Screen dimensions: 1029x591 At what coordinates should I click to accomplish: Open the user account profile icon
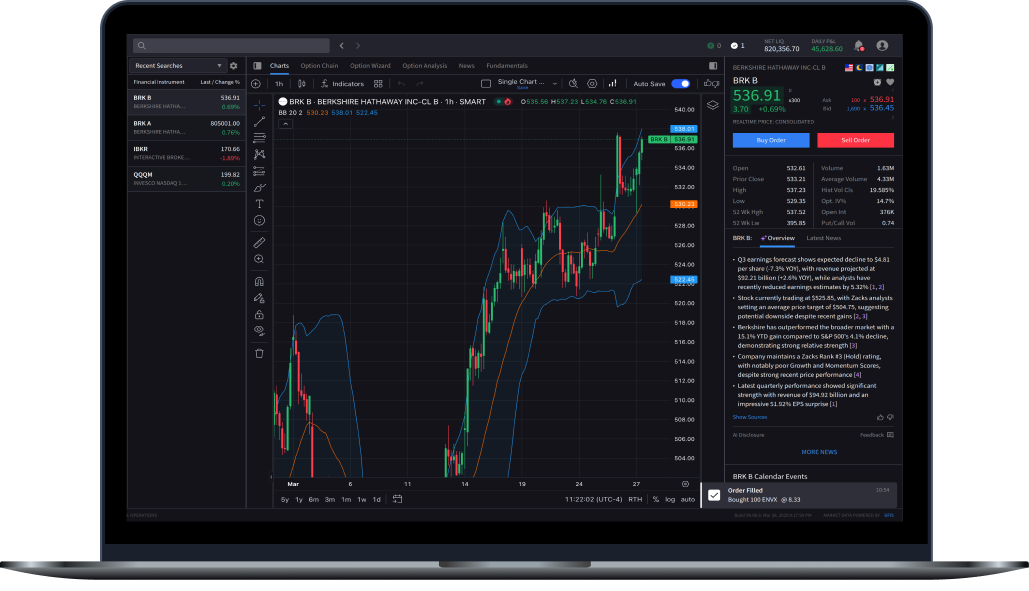(882, 45)
